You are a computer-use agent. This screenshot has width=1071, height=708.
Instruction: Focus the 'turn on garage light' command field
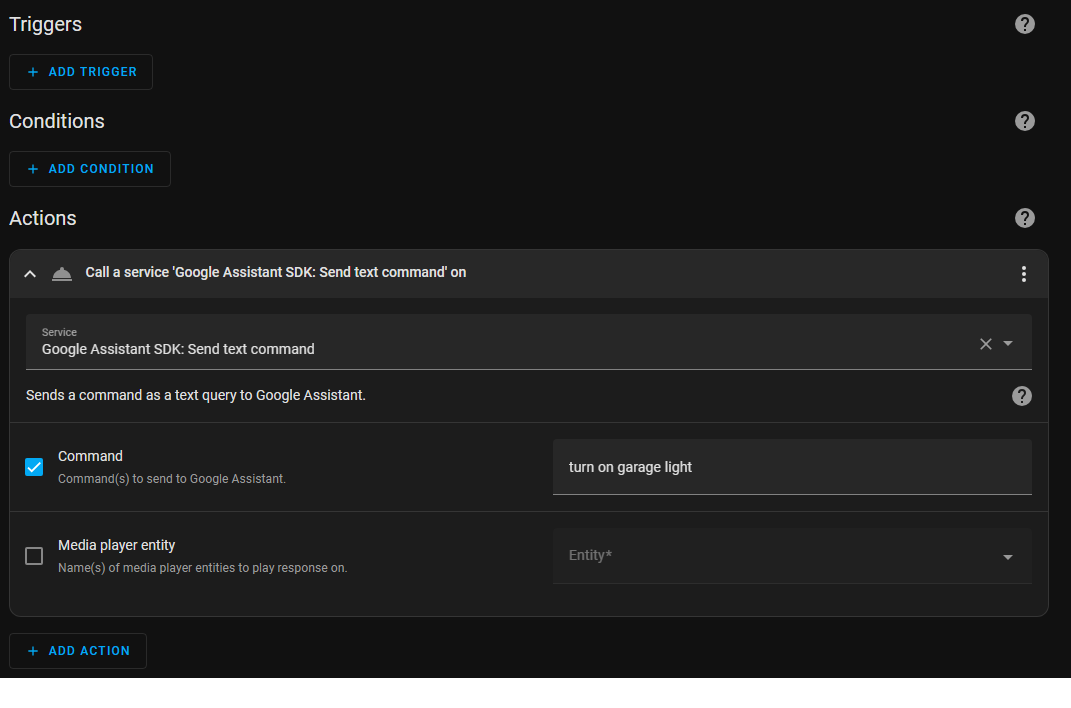click(x=791, y=467)
